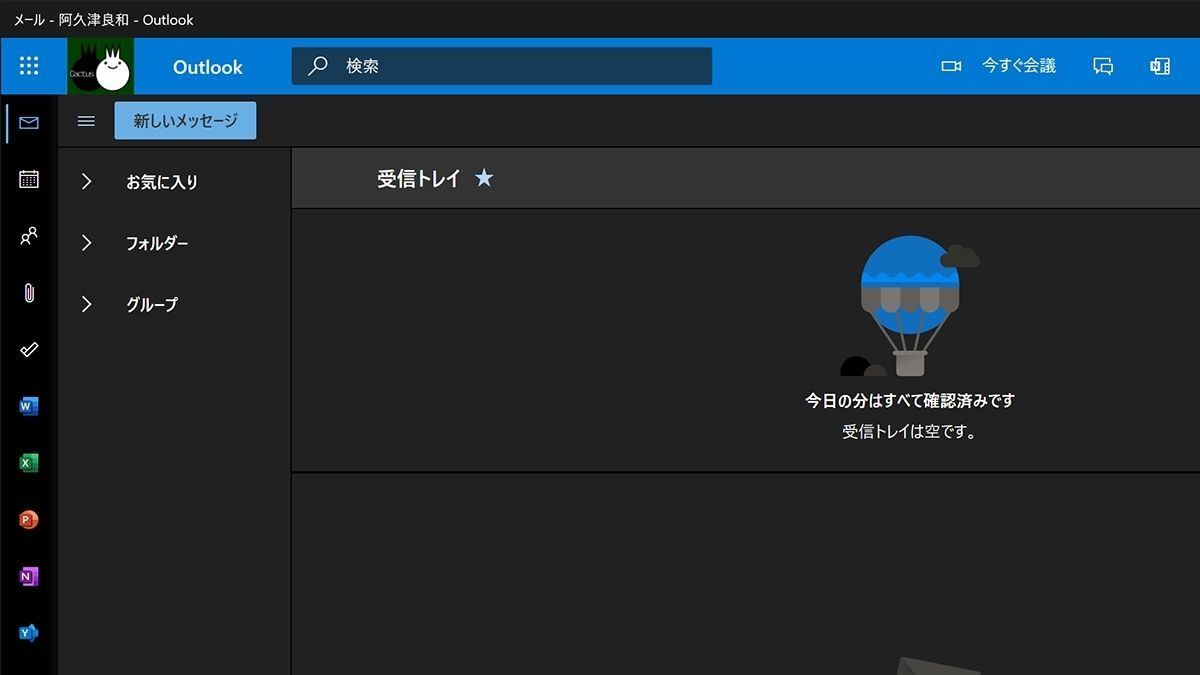Start 今すぐ会議 meeting
Viewport: 1200px width, 675px height.
1019,66
